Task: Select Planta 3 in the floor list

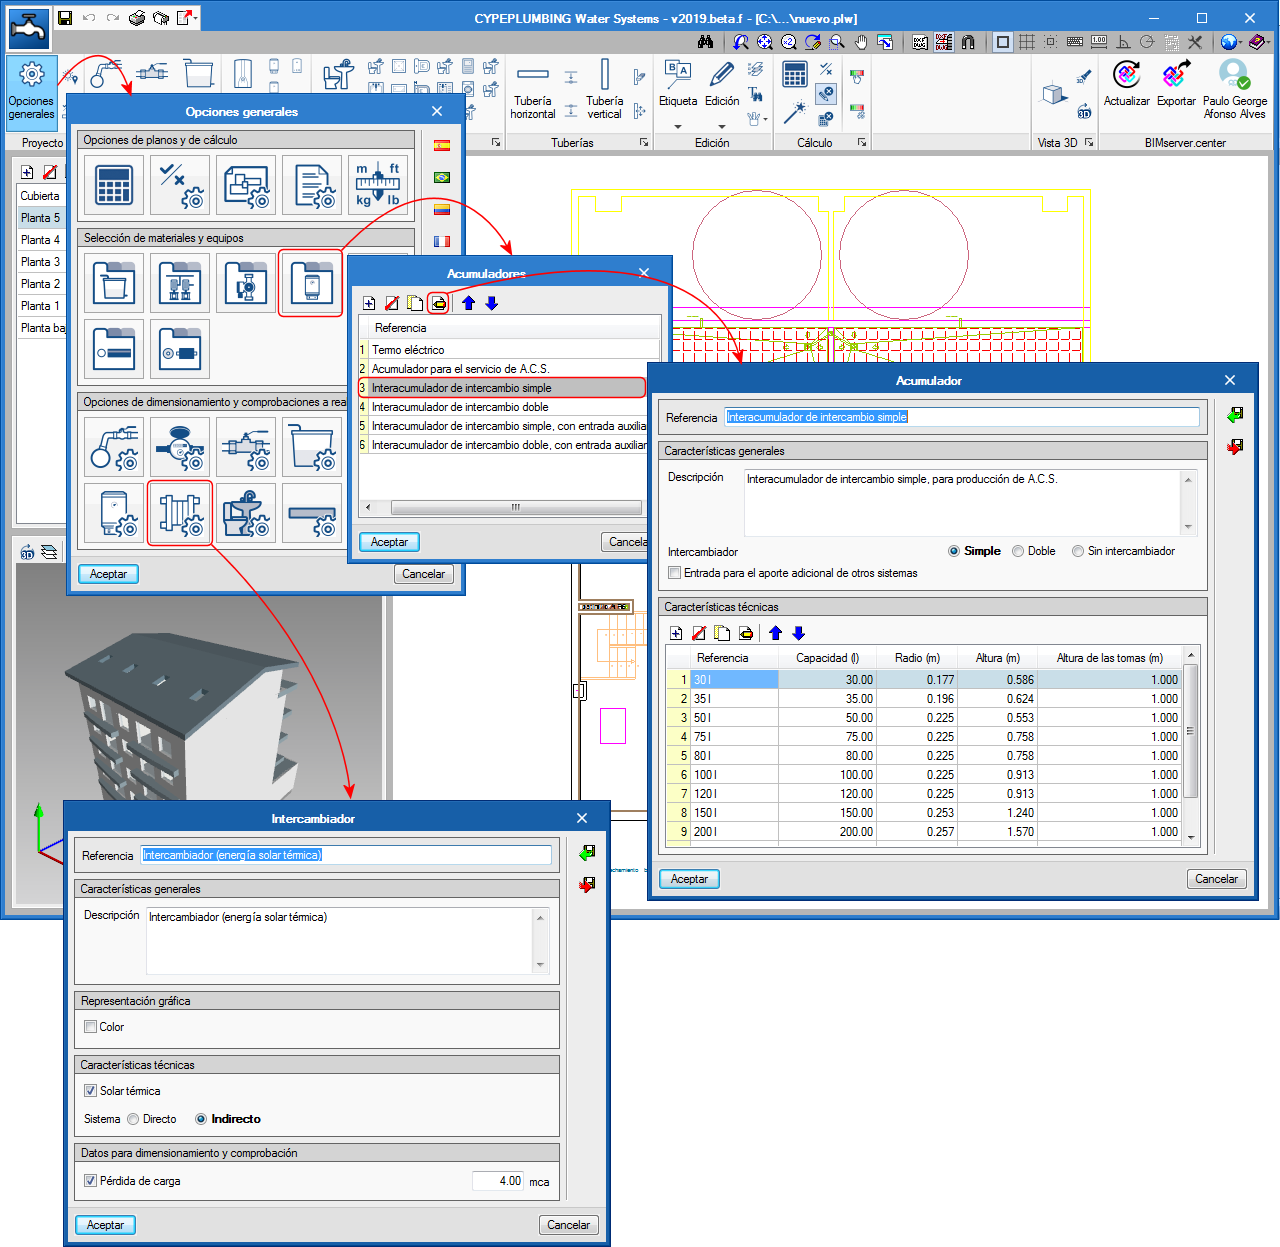Action: (x=40, y=262)
